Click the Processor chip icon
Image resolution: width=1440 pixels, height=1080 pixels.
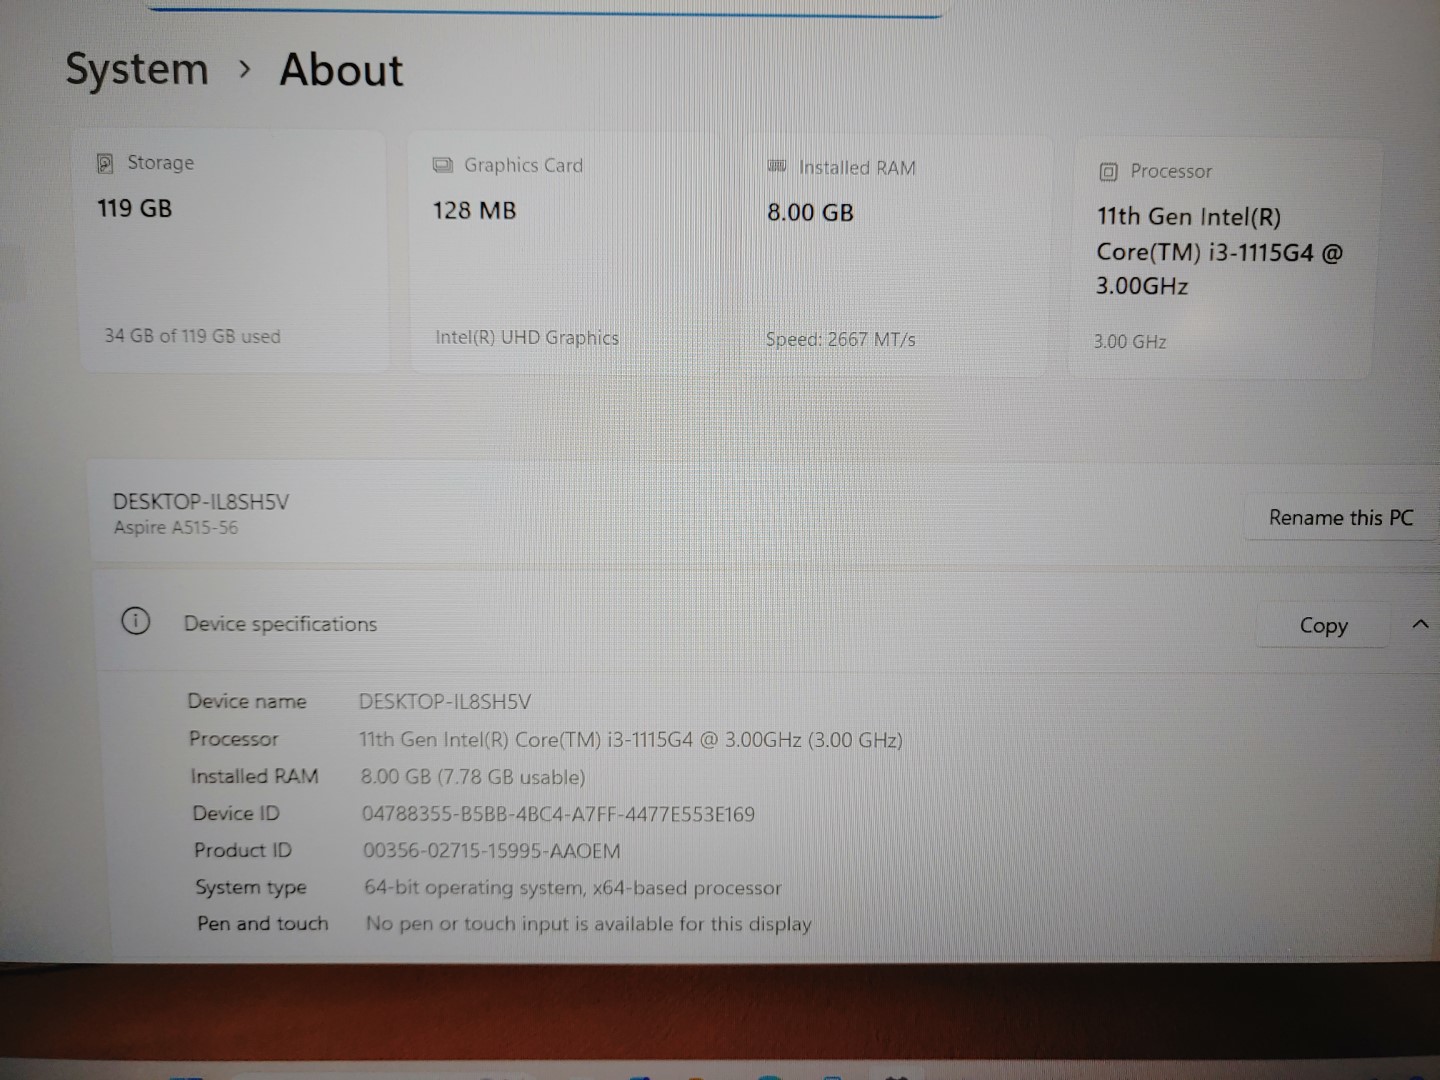point(1108,172)
